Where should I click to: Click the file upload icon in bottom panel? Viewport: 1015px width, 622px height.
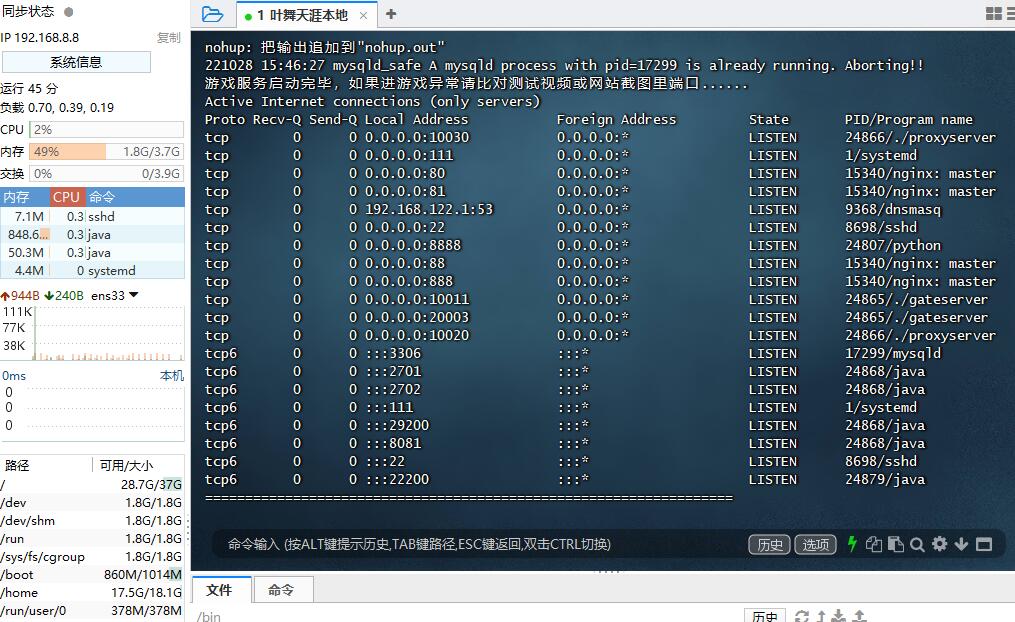[860, 616]
